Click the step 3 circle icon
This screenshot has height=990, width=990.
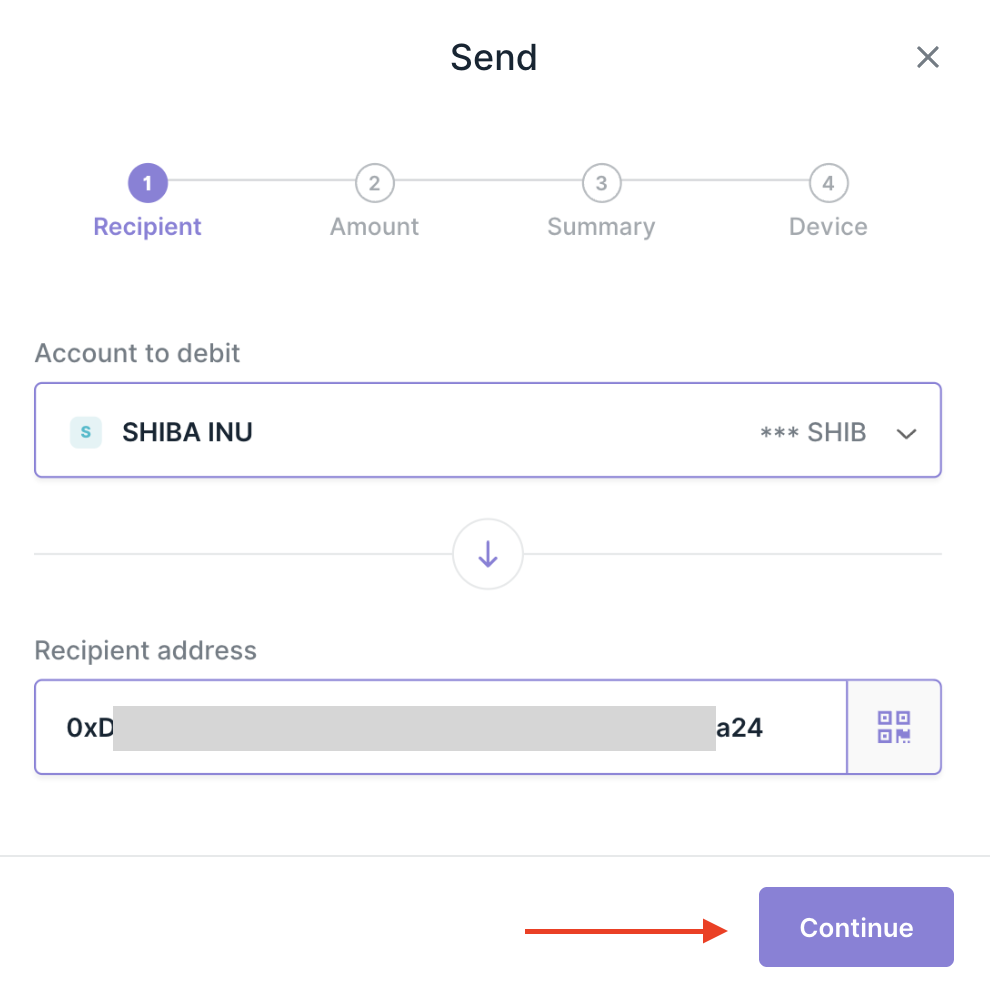point(601,183)
